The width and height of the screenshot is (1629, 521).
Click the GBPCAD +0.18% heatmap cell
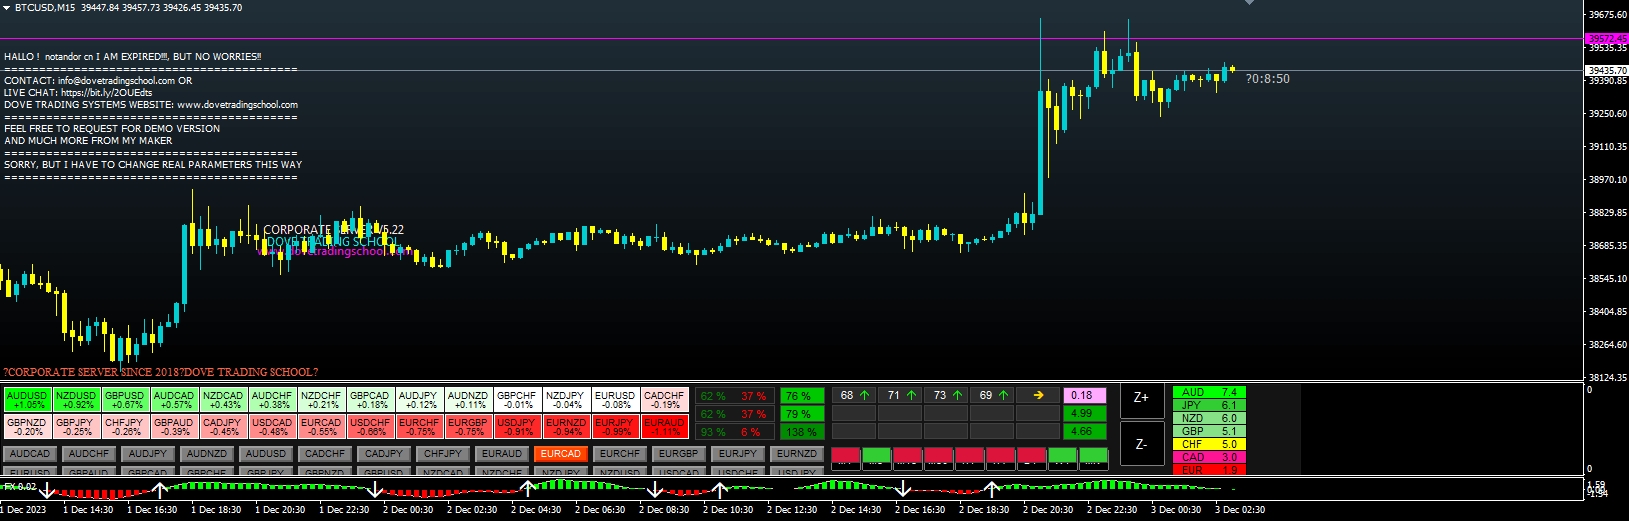[372, 400]
